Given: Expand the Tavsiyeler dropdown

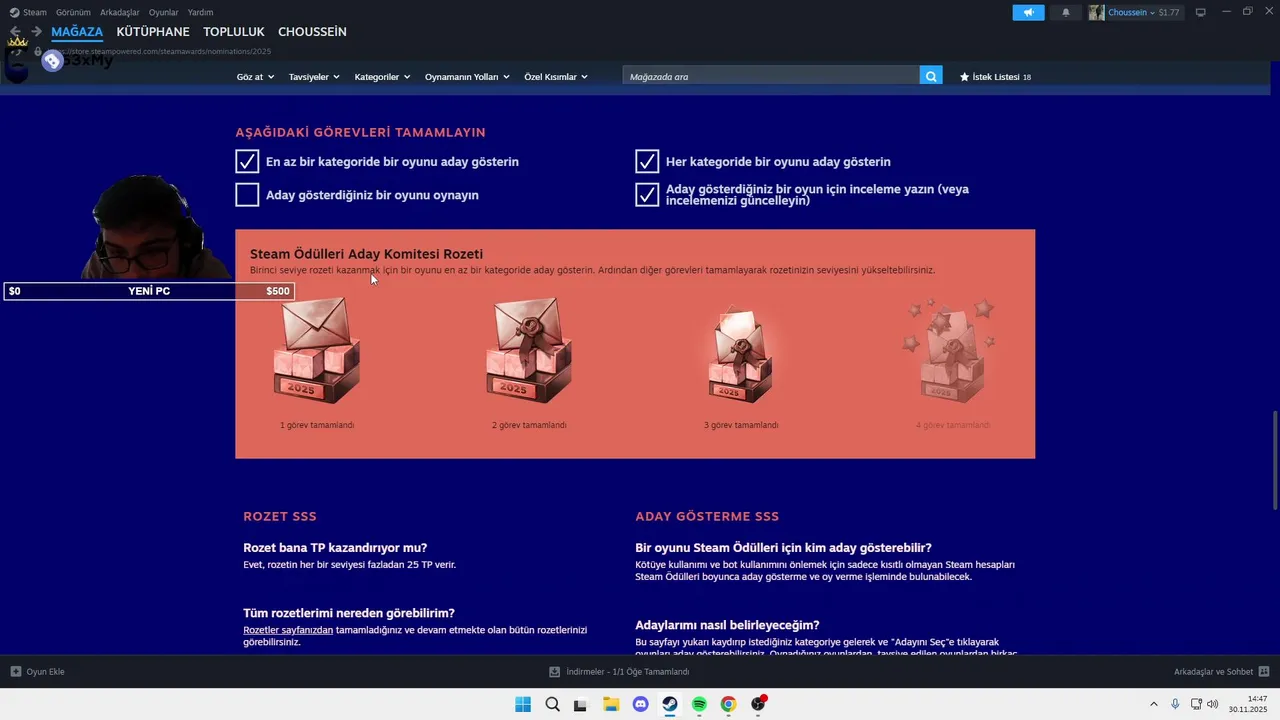Looking at the screenshot, I should 314,77.
